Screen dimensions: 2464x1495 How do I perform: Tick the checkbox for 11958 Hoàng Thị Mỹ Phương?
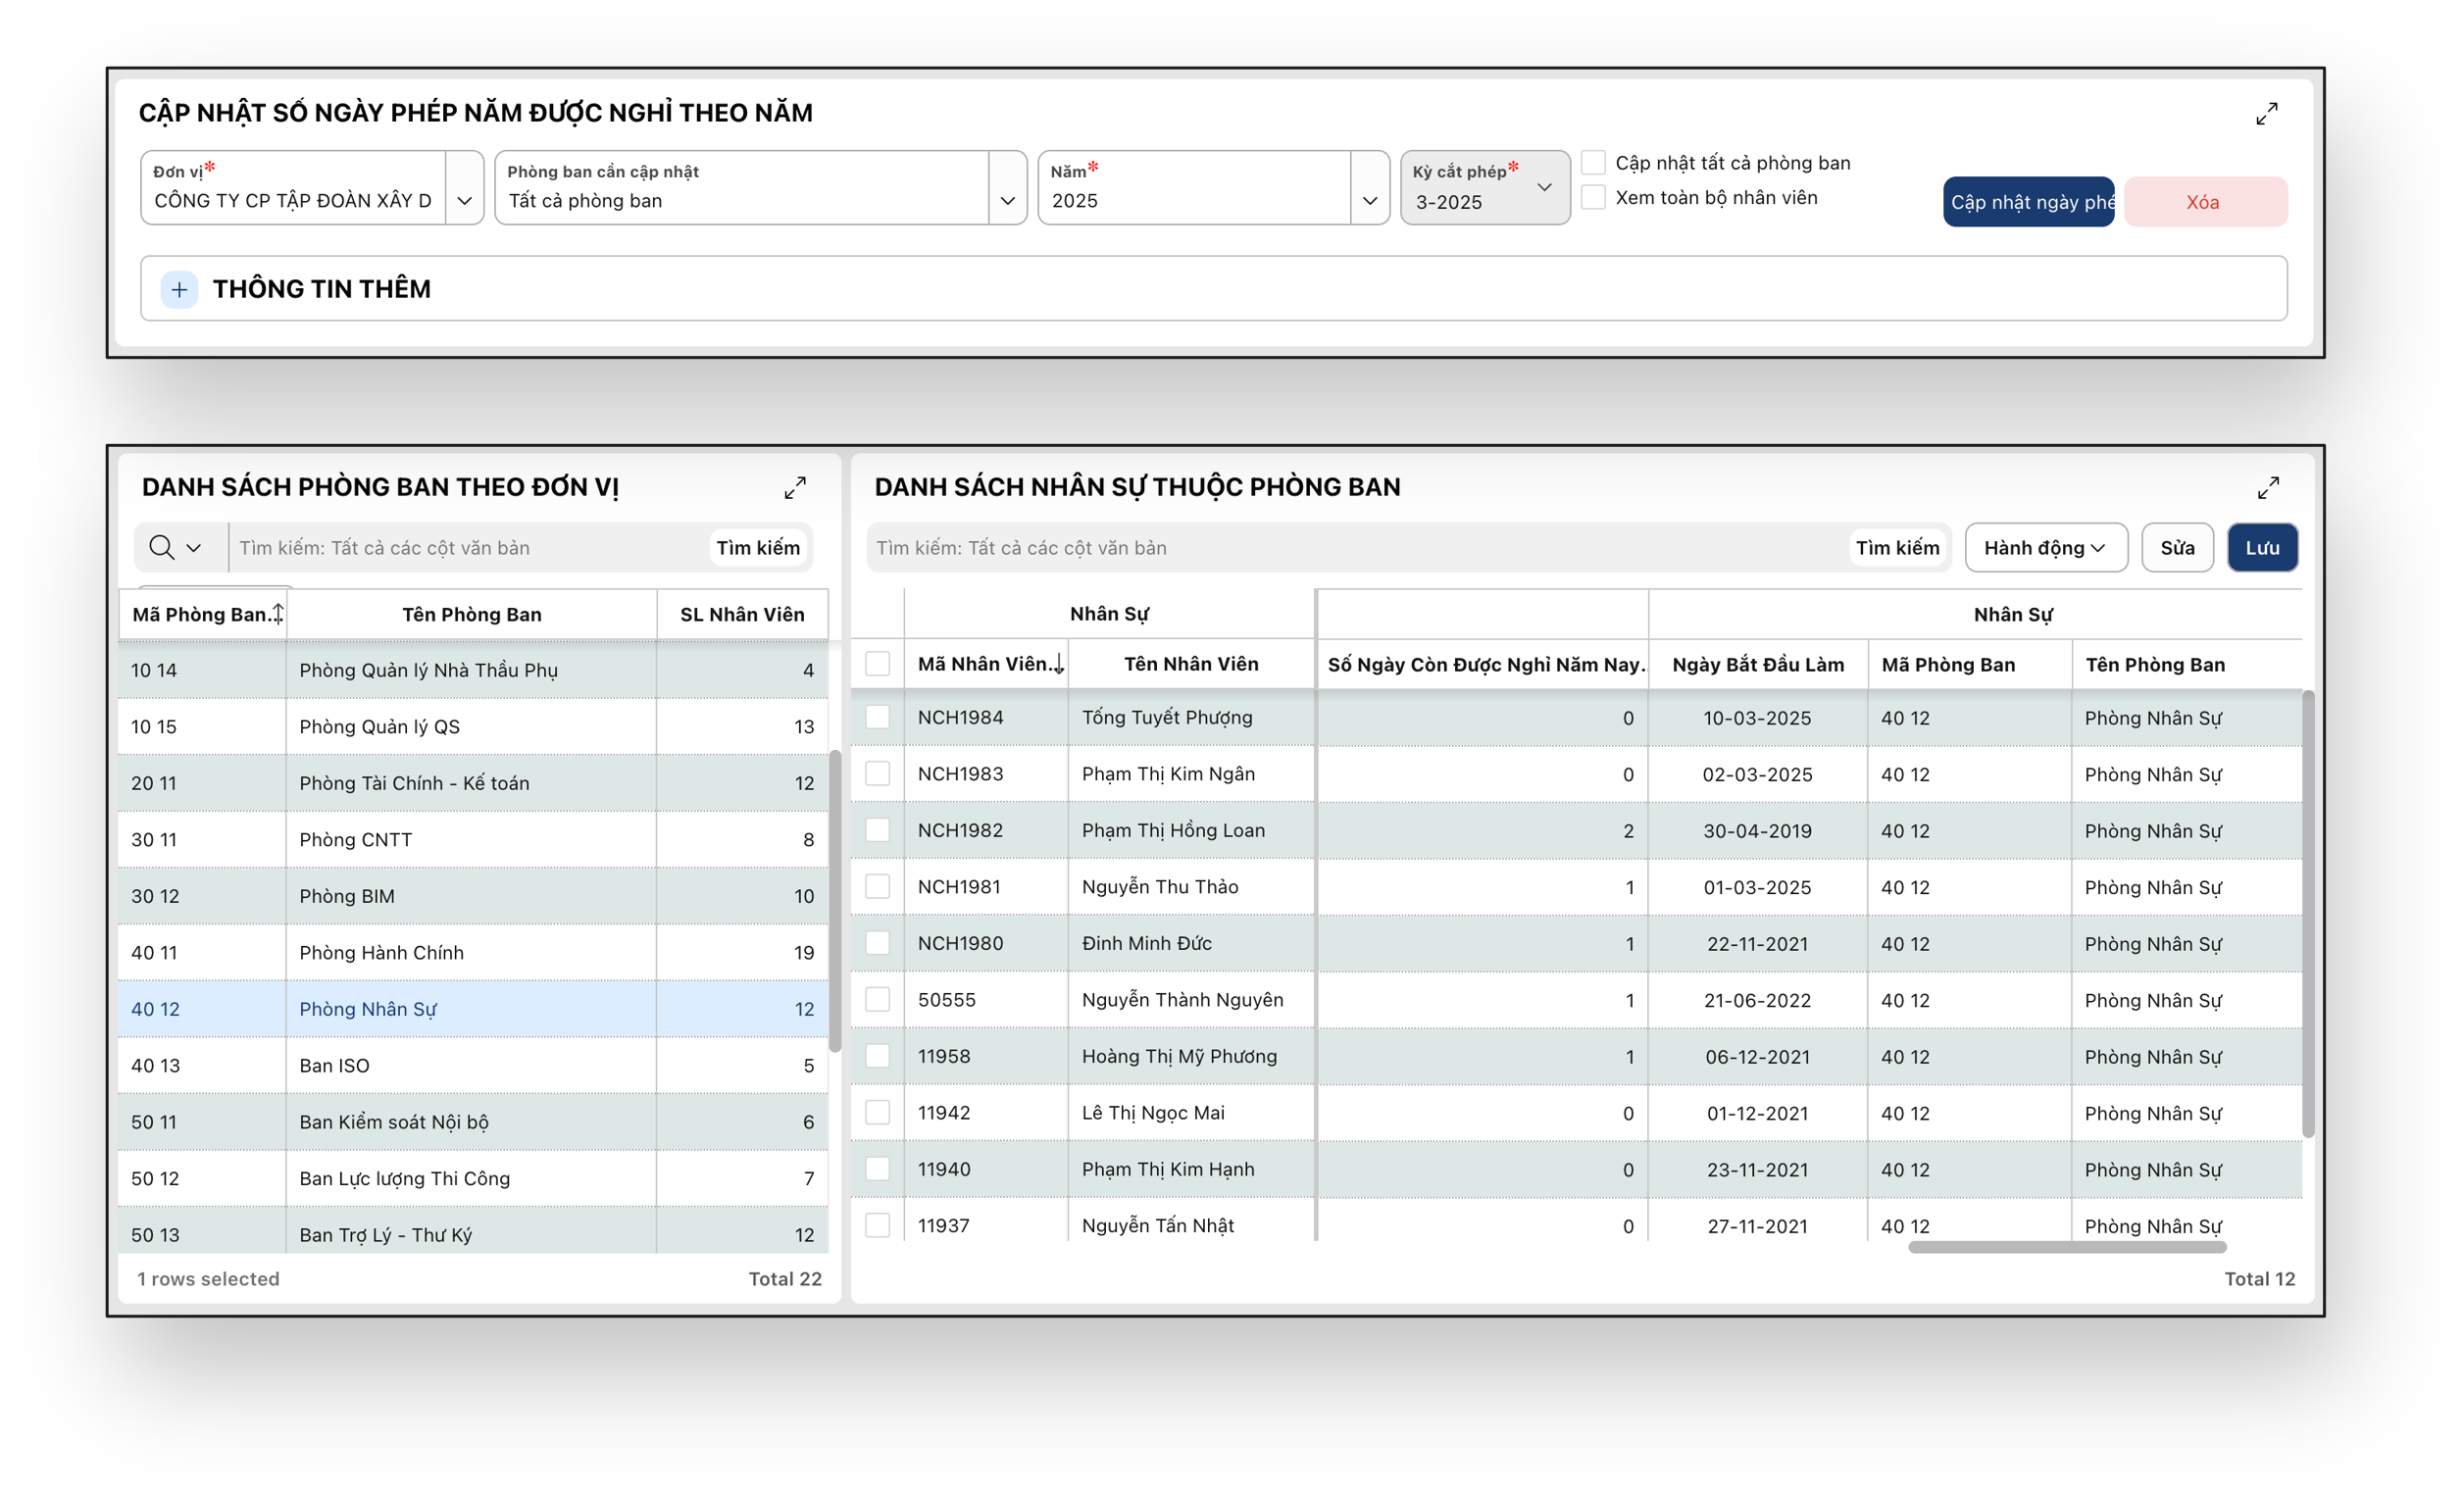(877, 1056)
